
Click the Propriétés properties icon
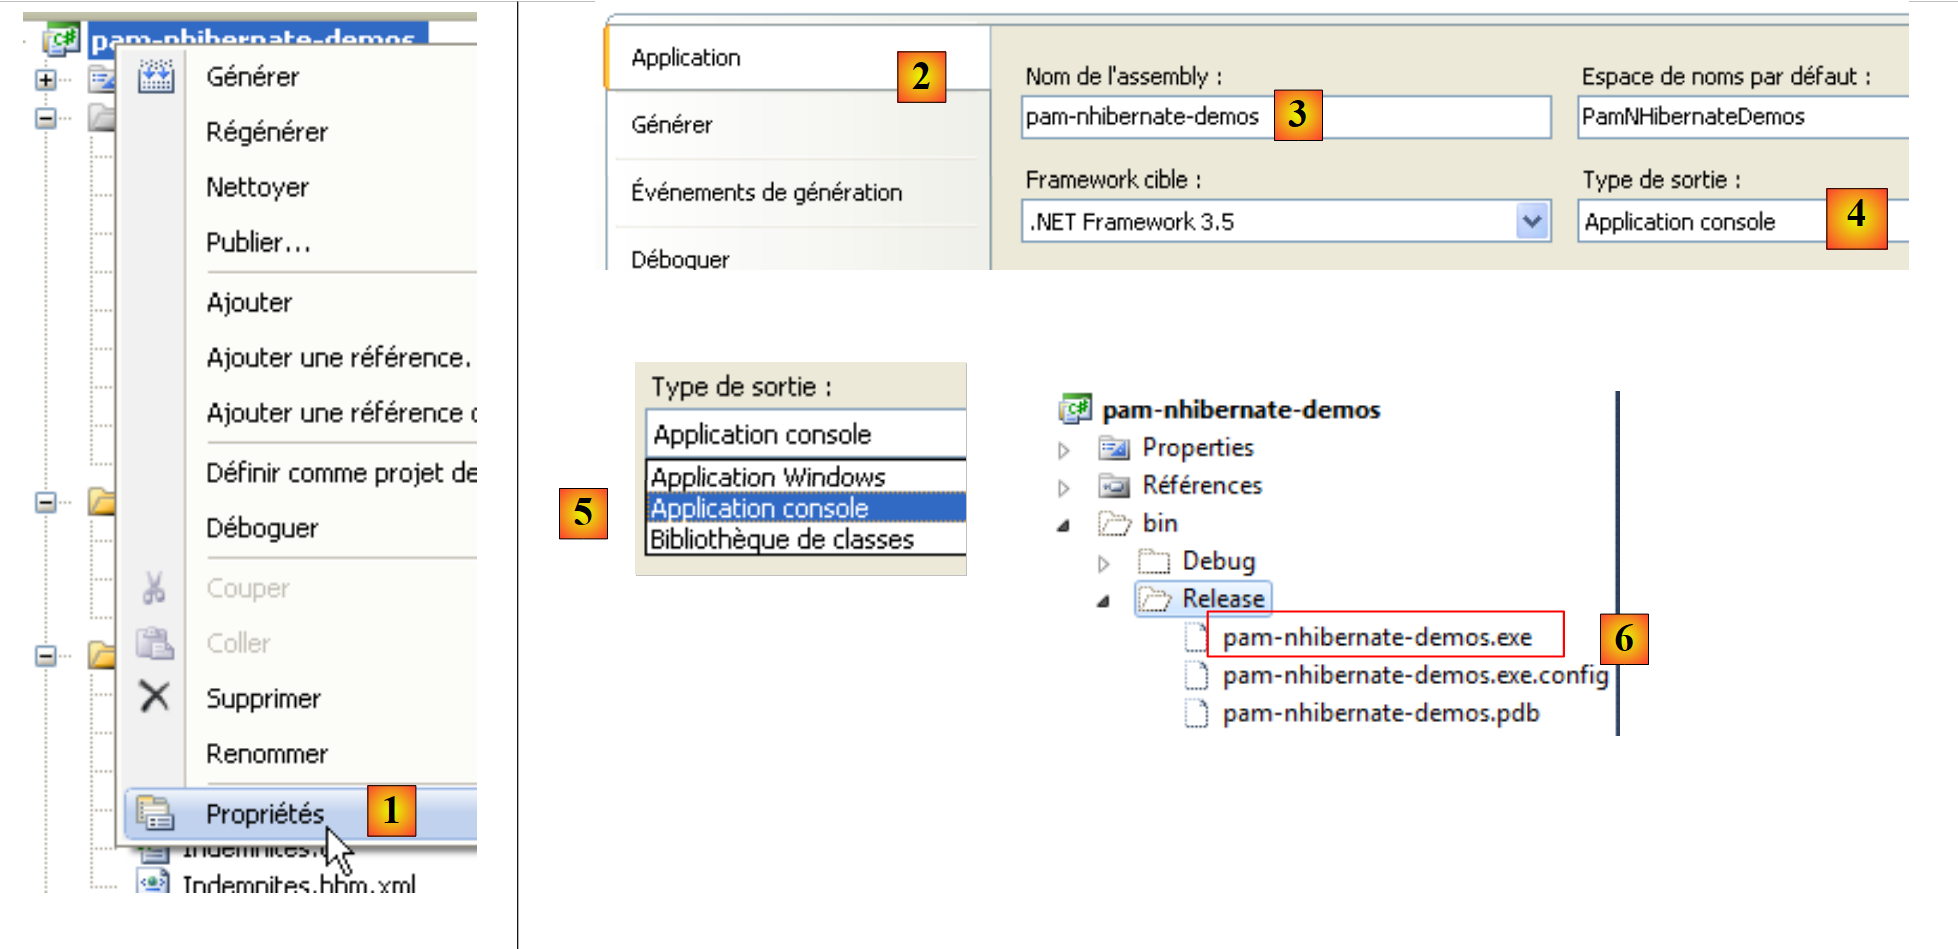[155, 813]
